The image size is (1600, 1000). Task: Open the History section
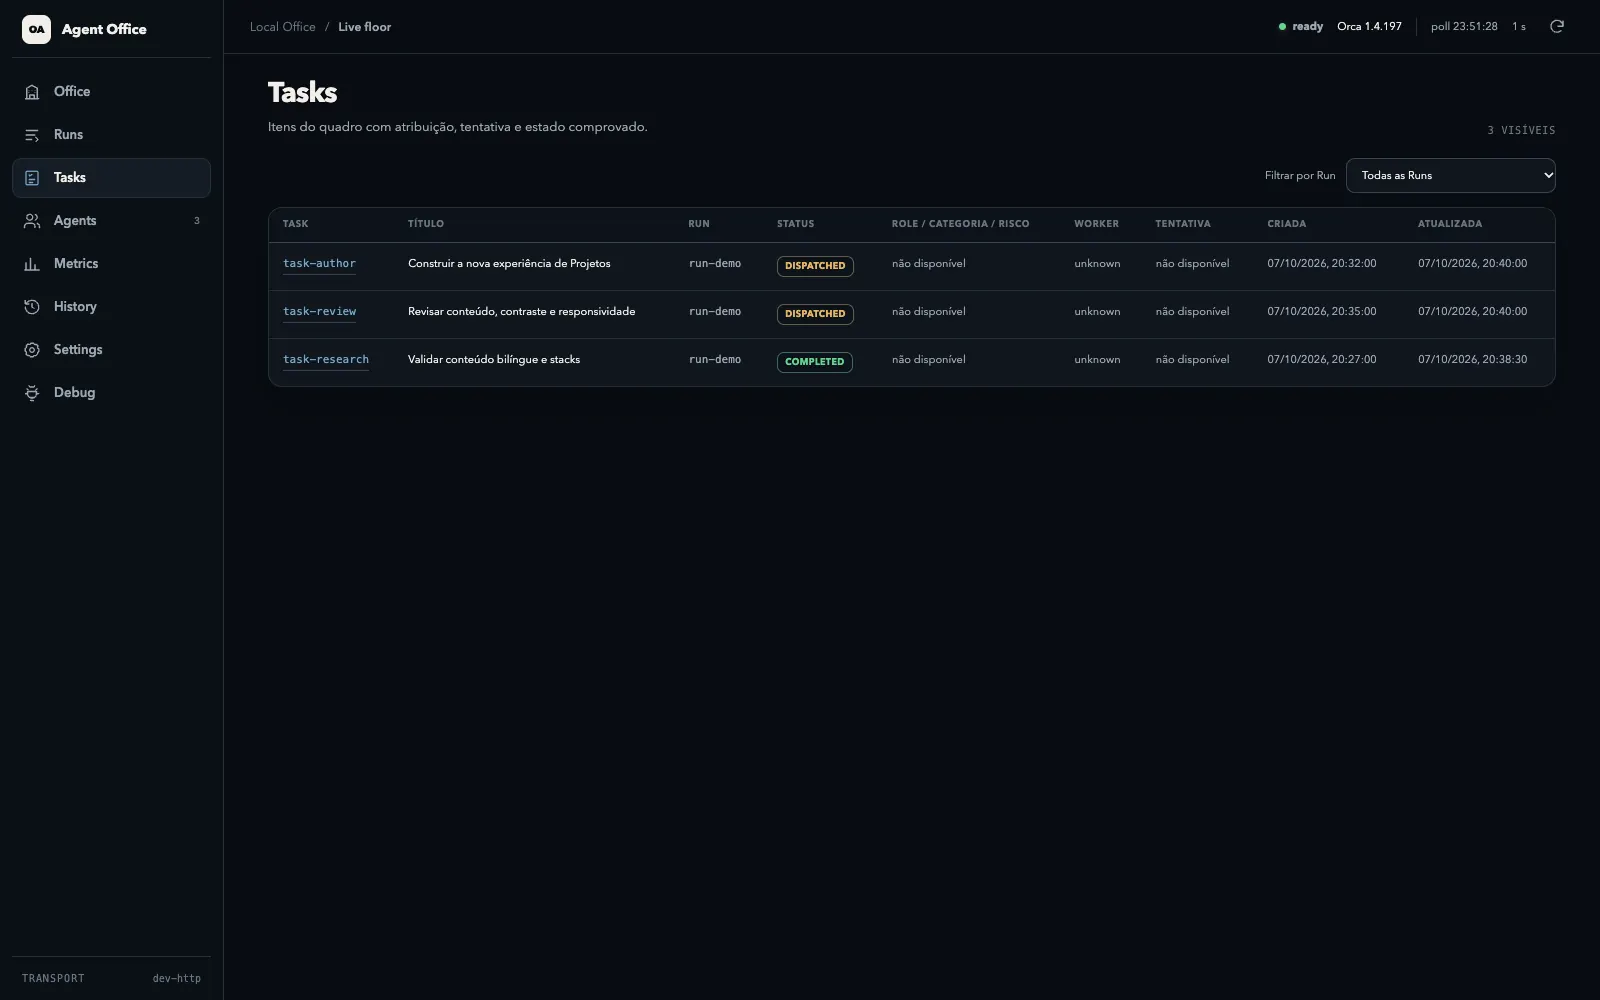pos(111,307)
